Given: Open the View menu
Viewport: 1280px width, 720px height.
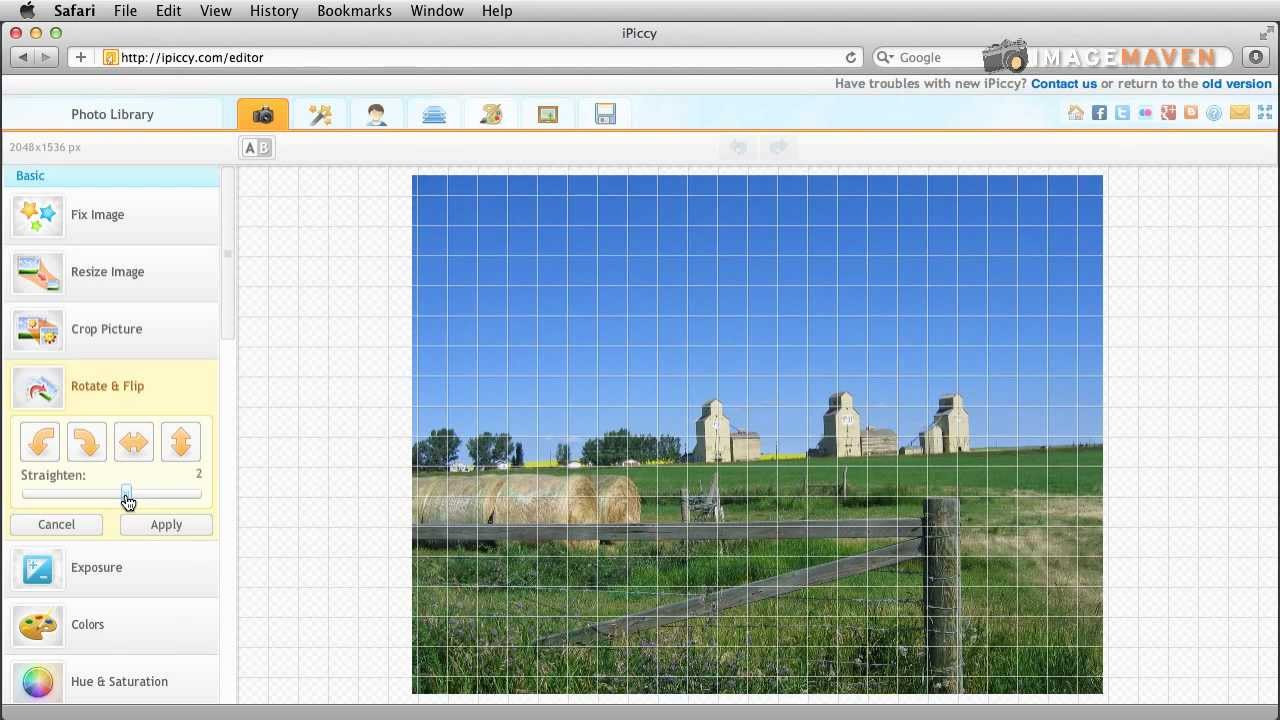Looking at the screenshot, I should click(x=216, y=10).
